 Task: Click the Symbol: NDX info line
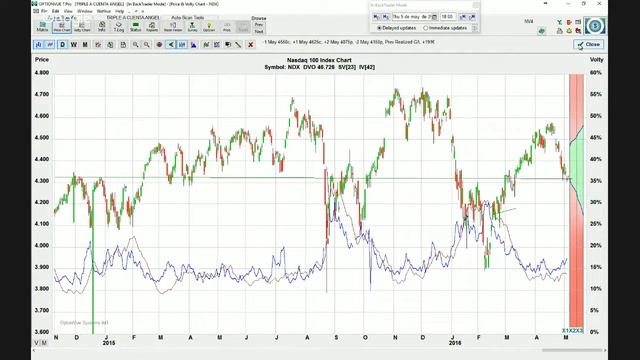click(319, 67)
